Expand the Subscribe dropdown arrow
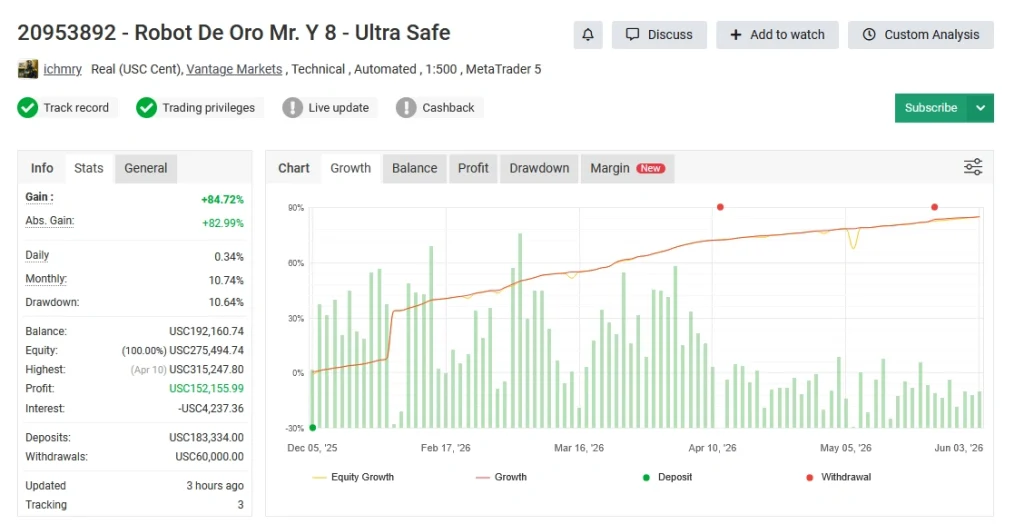The height and width of the screenshot is (524, 1024). coord(980,108)
